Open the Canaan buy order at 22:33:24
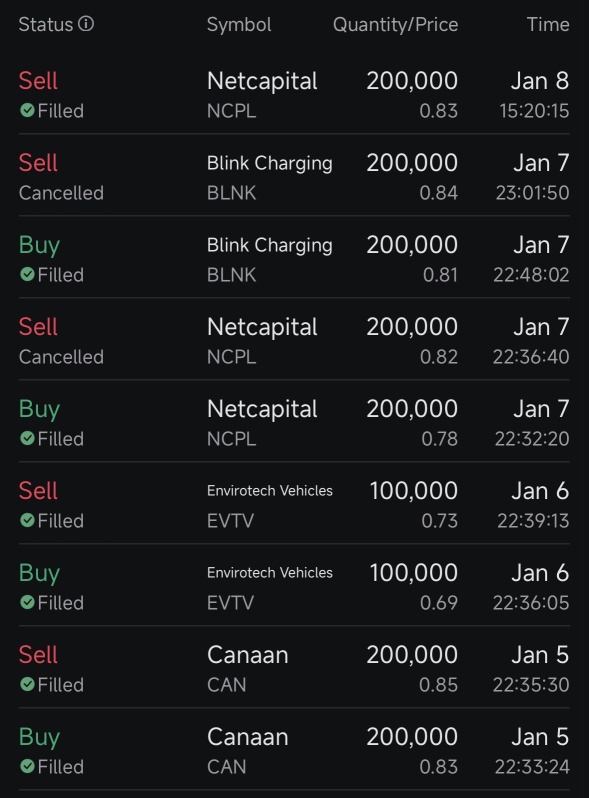 pyautogui.click(x=294, y=749)
